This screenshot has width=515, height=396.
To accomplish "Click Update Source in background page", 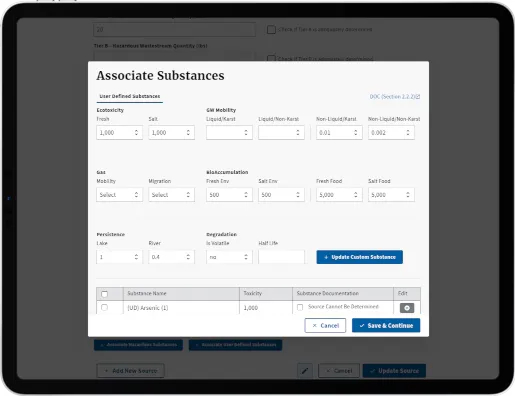I will (x=394, y=371).
